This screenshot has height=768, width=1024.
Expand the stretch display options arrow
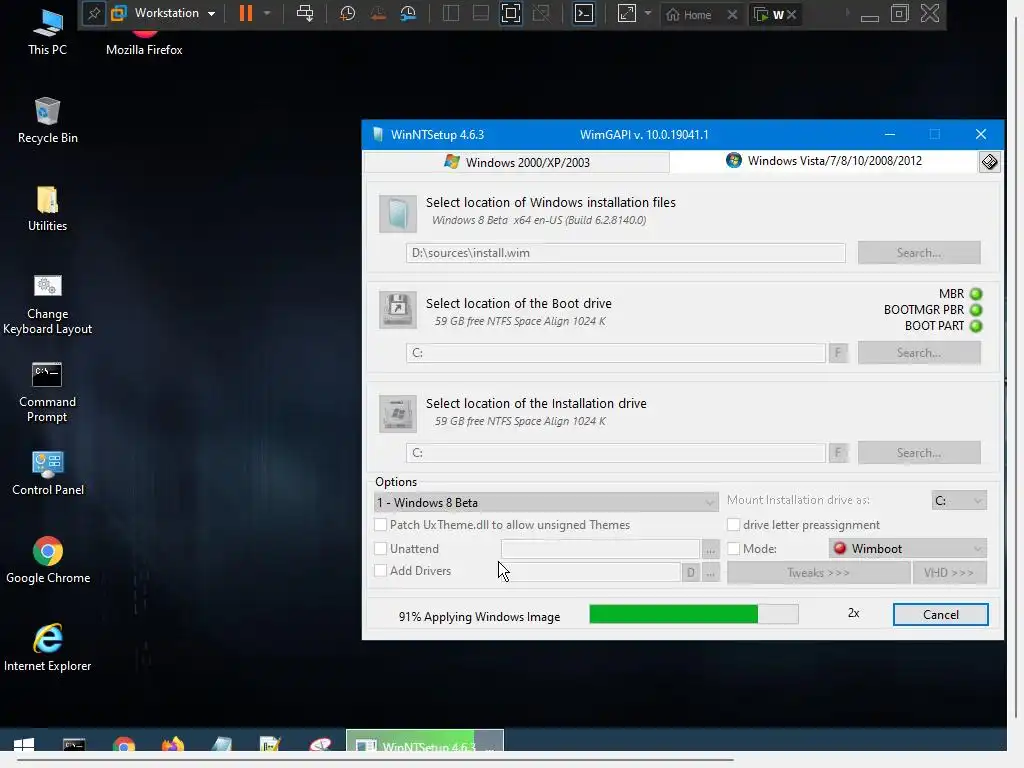[648, 14]
